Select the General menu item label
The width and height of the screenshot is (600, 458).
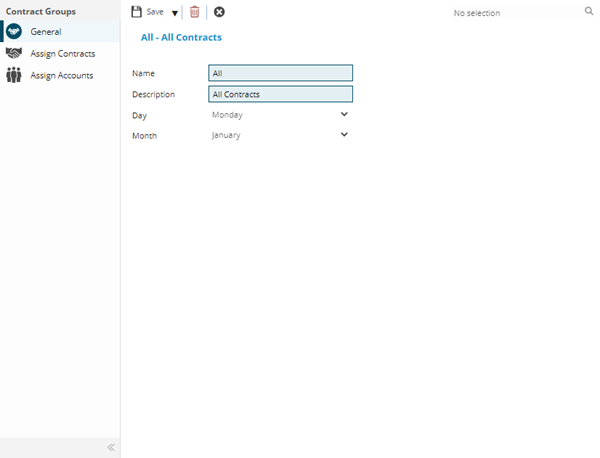pos(46,32)
